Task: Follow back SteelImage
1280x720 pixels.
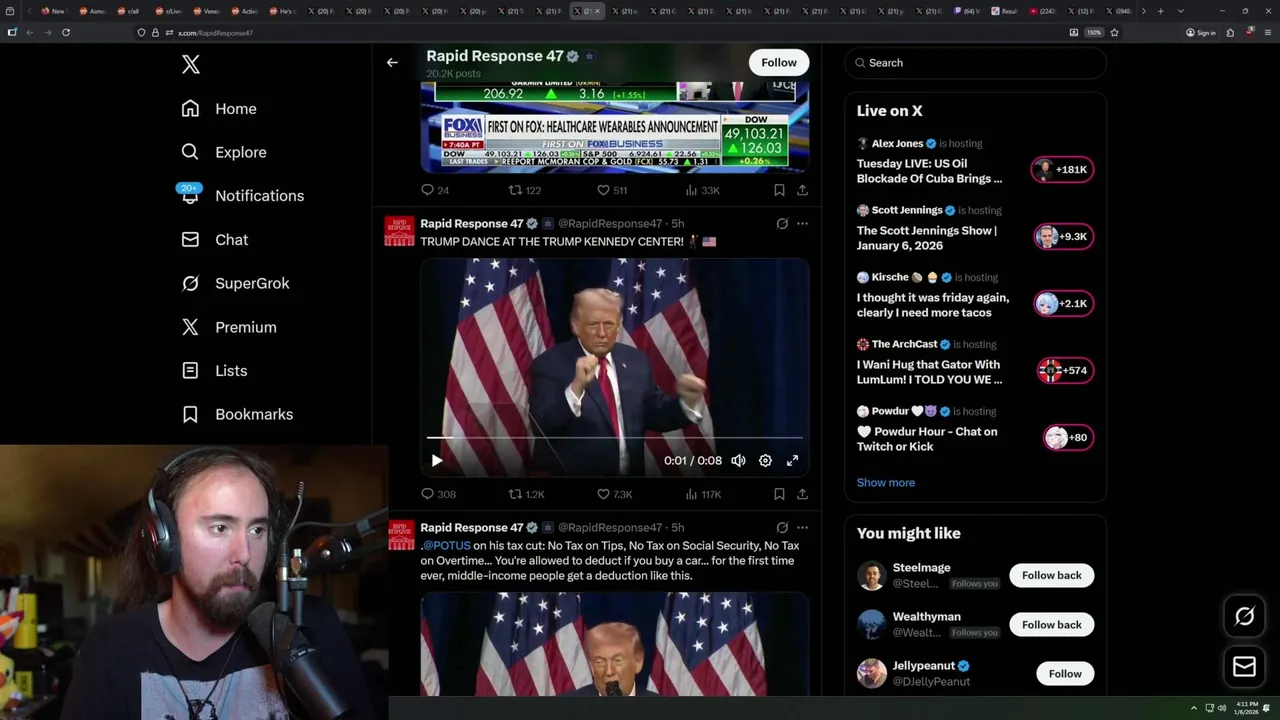Action: tap(1051, 575)
